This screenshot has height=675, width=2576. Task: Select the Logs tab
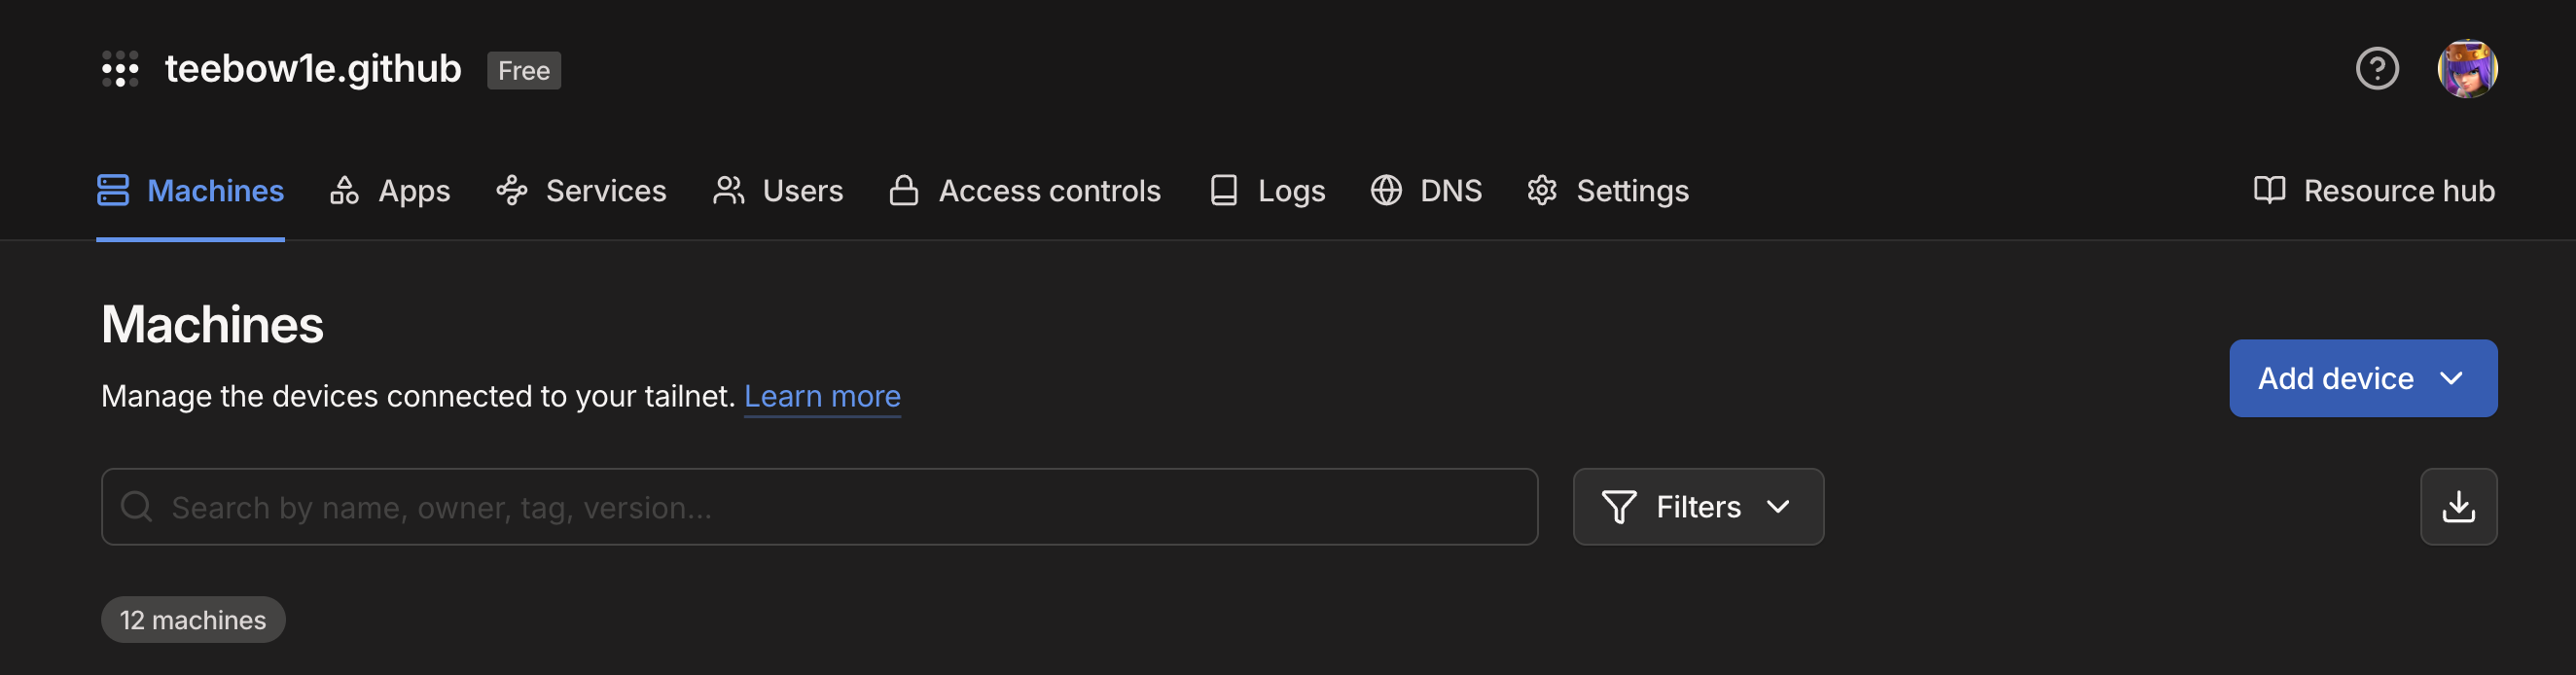coord(1267,190)
